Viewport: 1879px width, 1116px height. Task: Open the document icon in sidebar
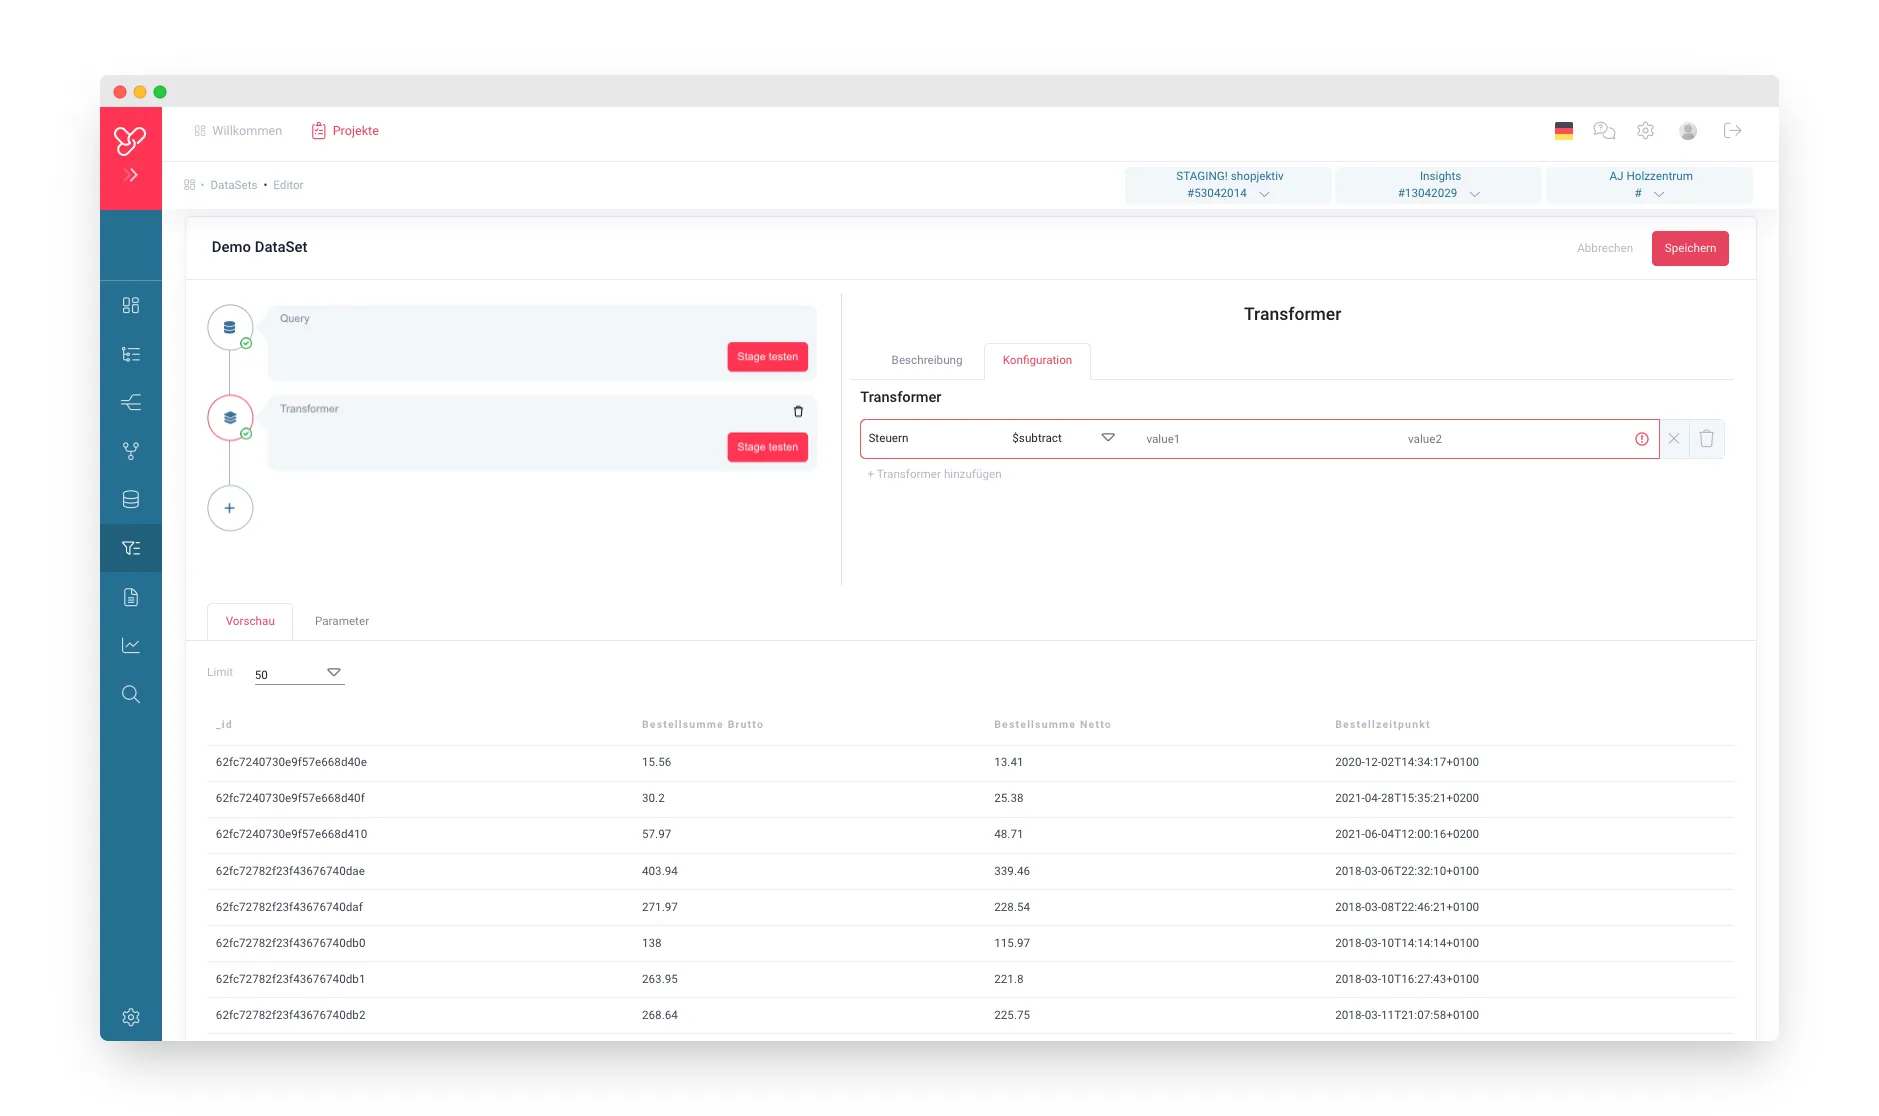coord(131,597)
